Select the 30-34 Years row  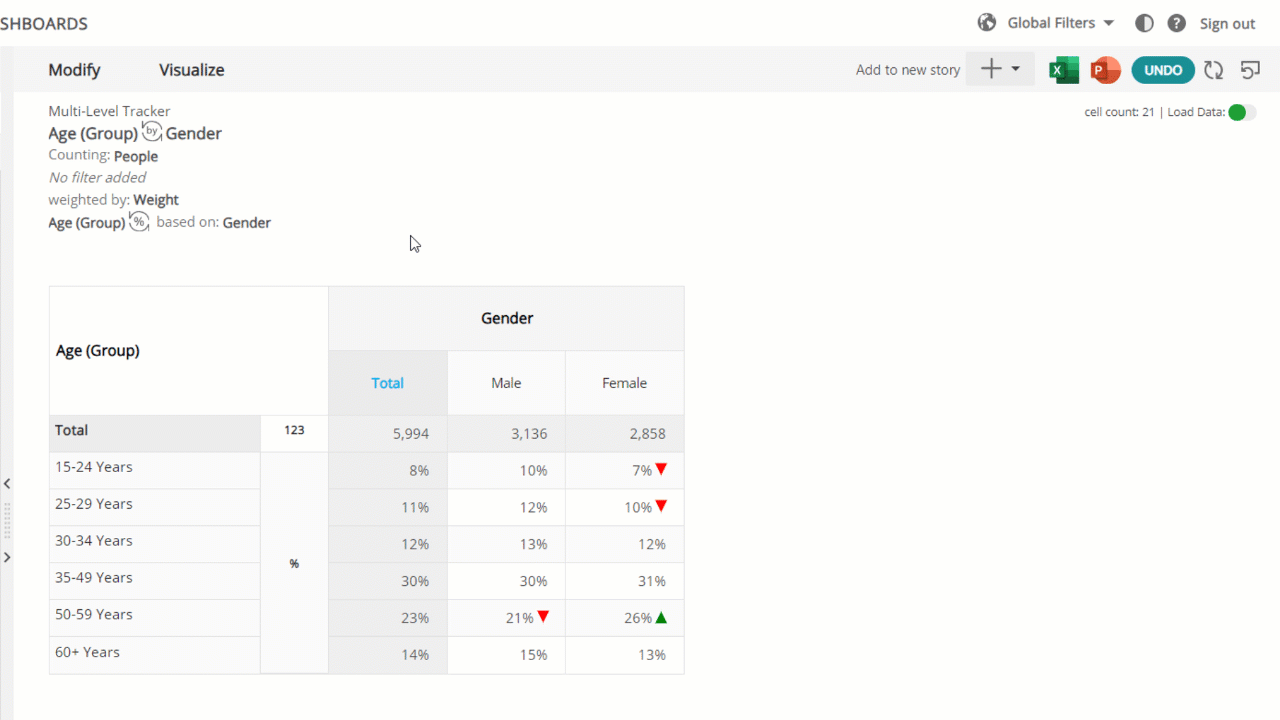point(155,542)
